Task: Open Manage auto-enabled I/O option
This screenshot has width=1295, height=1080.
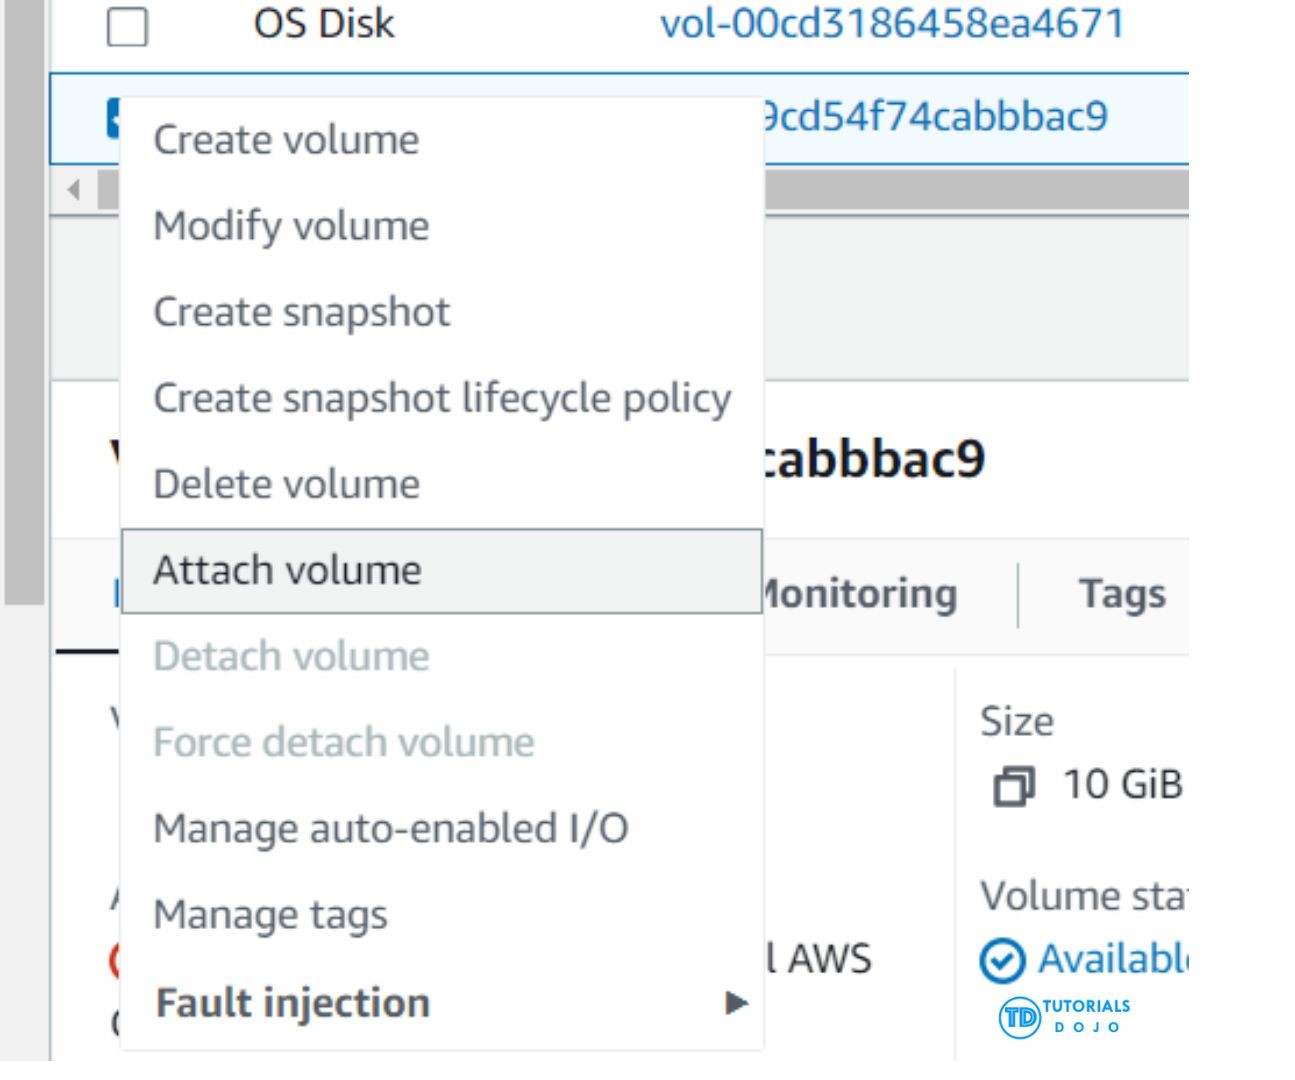Action: pyautogui.click(x=391, y=828)
